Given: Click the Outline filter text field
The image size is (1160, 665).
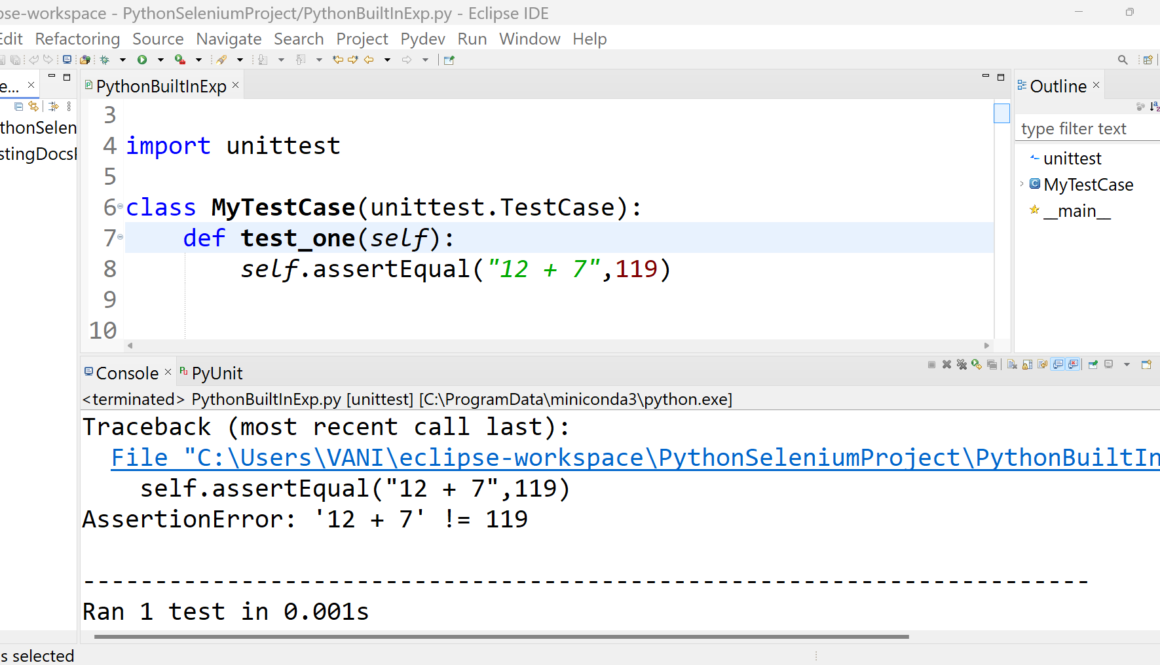Looking at the screenshot, I should tap(1085, 129).
